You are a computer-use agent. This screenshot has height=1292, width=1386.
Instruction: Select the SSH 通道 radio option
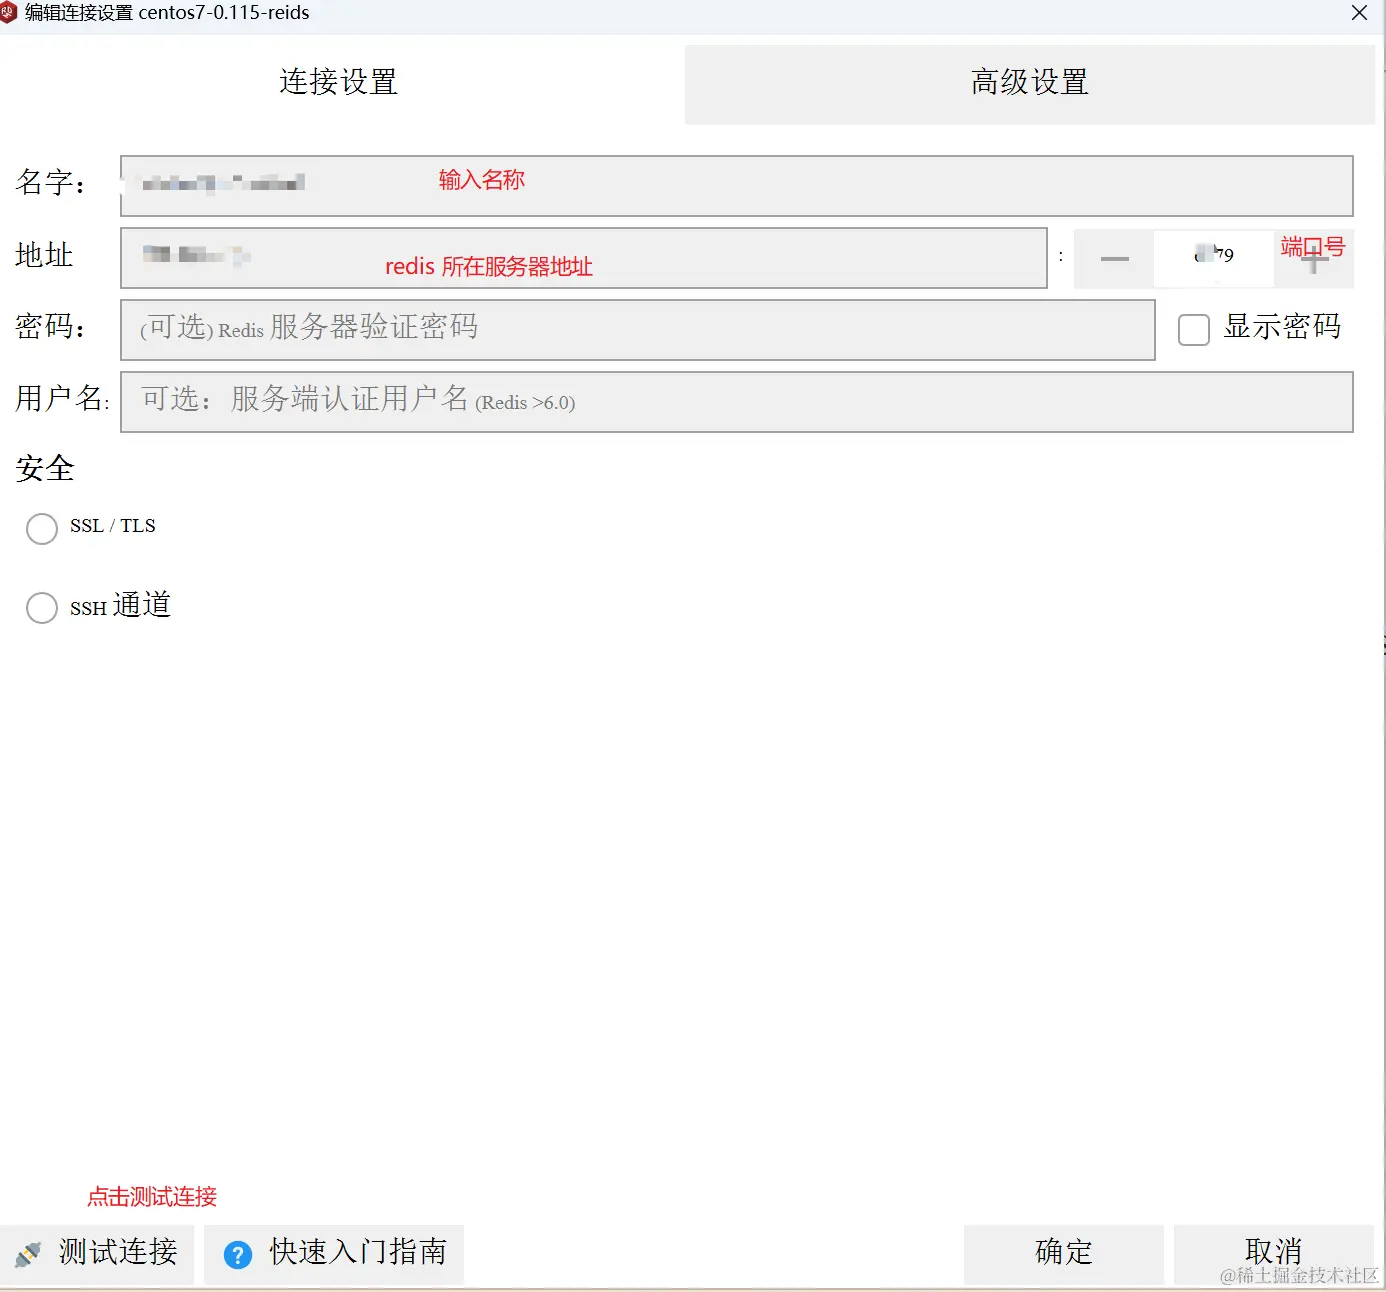tap(42, 607)
